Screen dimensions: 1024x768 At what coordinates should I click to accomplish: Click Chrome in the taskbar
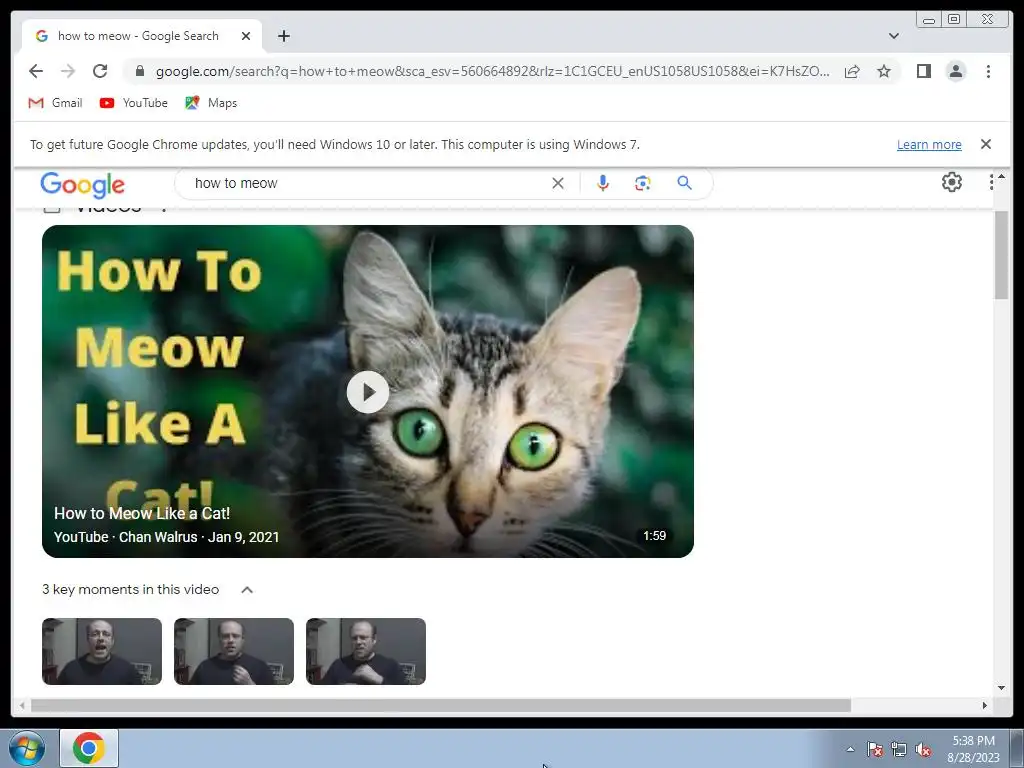89,748
